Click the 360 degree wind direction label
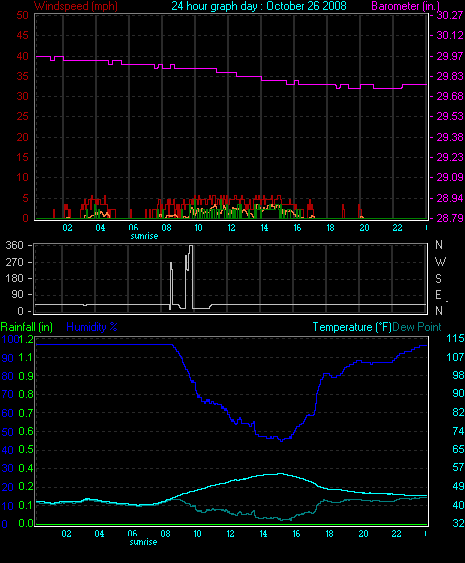This screenshot has height=563, width=465. [14, 246]
